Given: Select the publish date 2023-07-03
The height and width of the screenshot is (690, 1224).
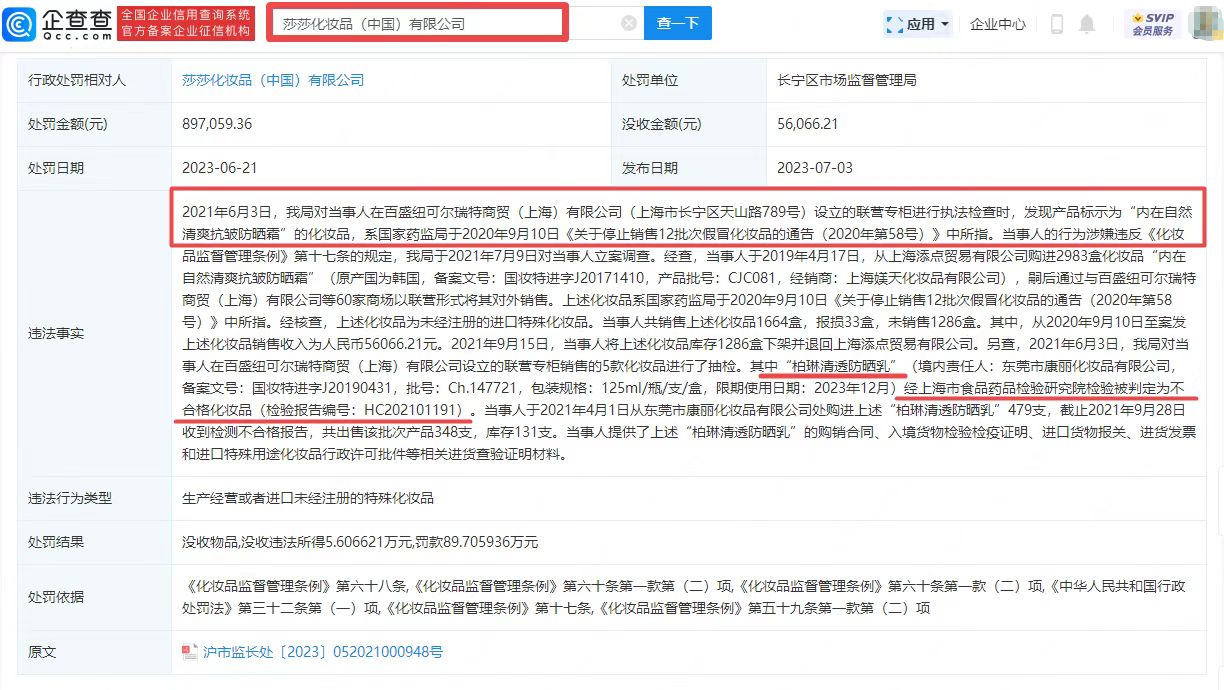Looking at the screenshot, I should [815, 168].
